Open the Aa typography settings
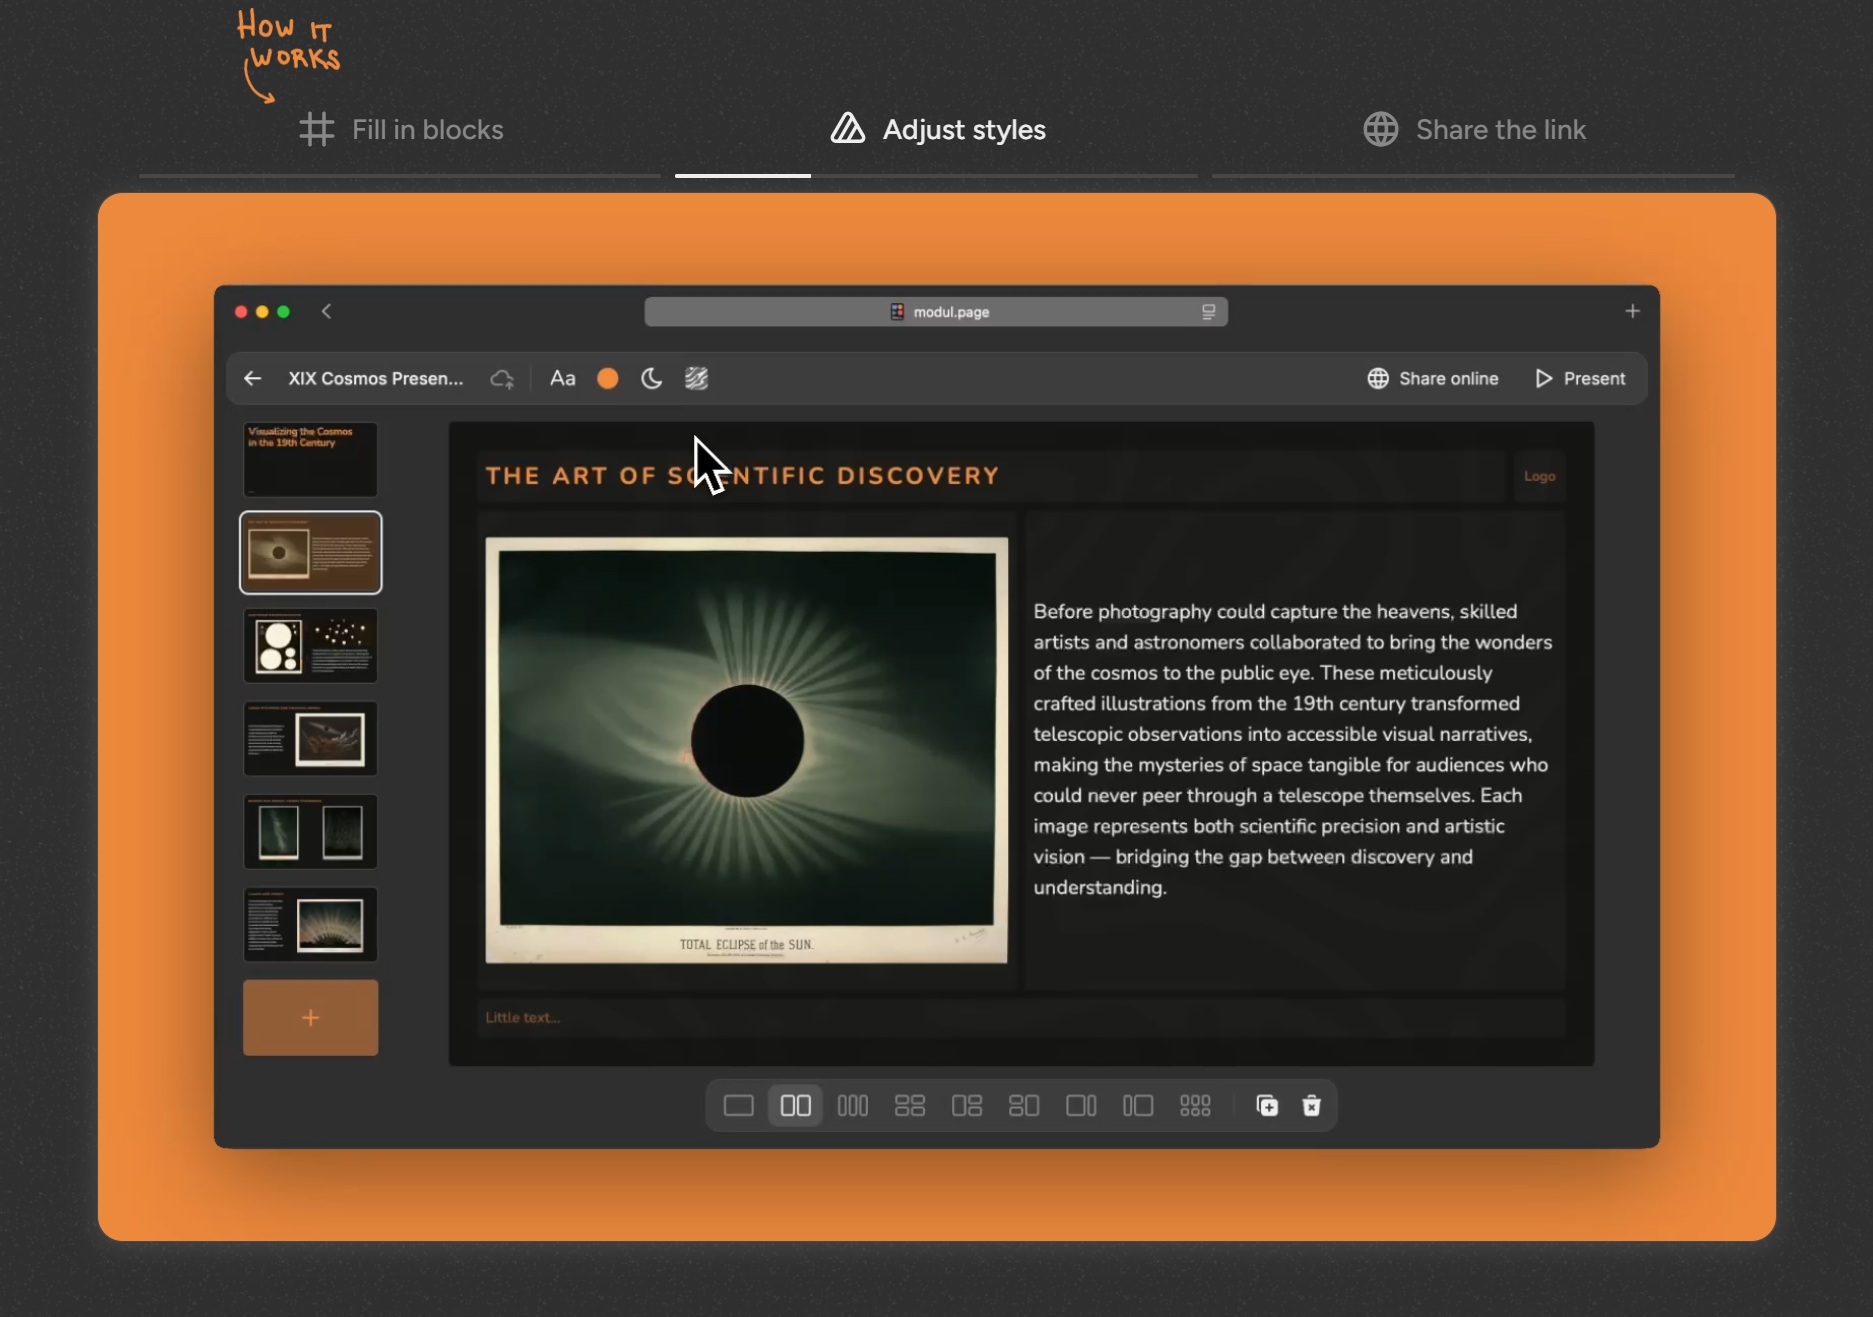 coord(562,379)
